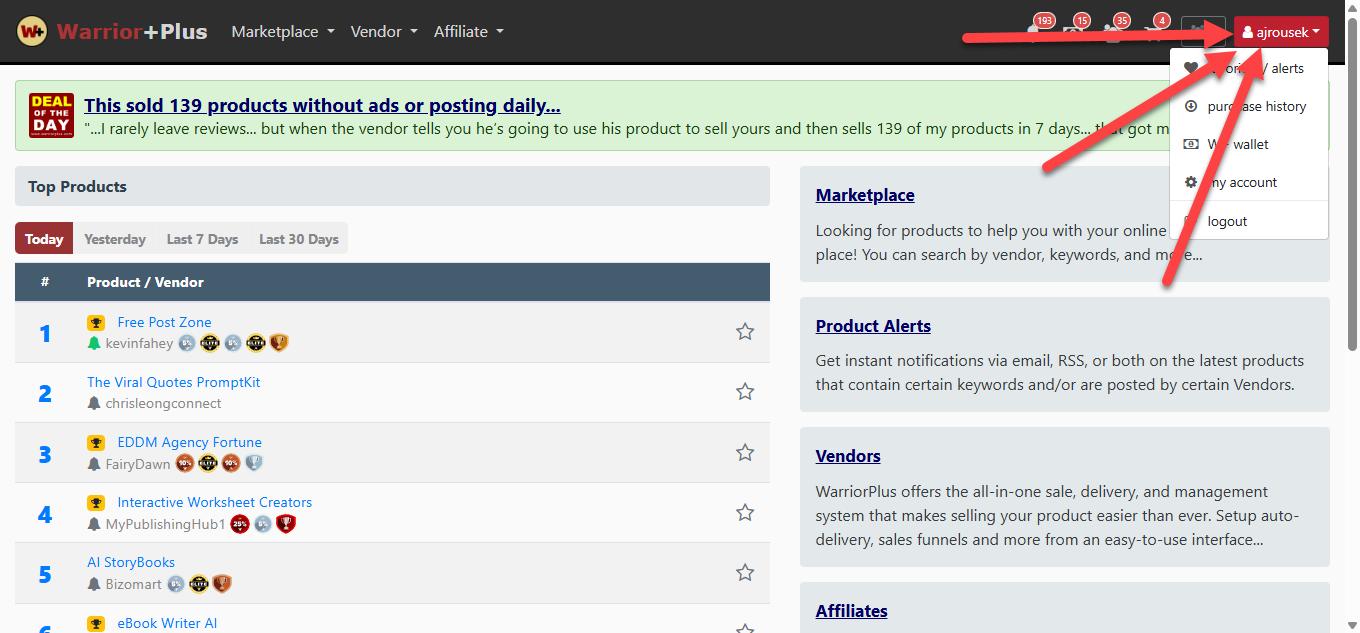Image resolution: width=1360 pixels, height=633 pixels.
Task: Favorite Free Post Zone with the star
Action: point(745,332)
